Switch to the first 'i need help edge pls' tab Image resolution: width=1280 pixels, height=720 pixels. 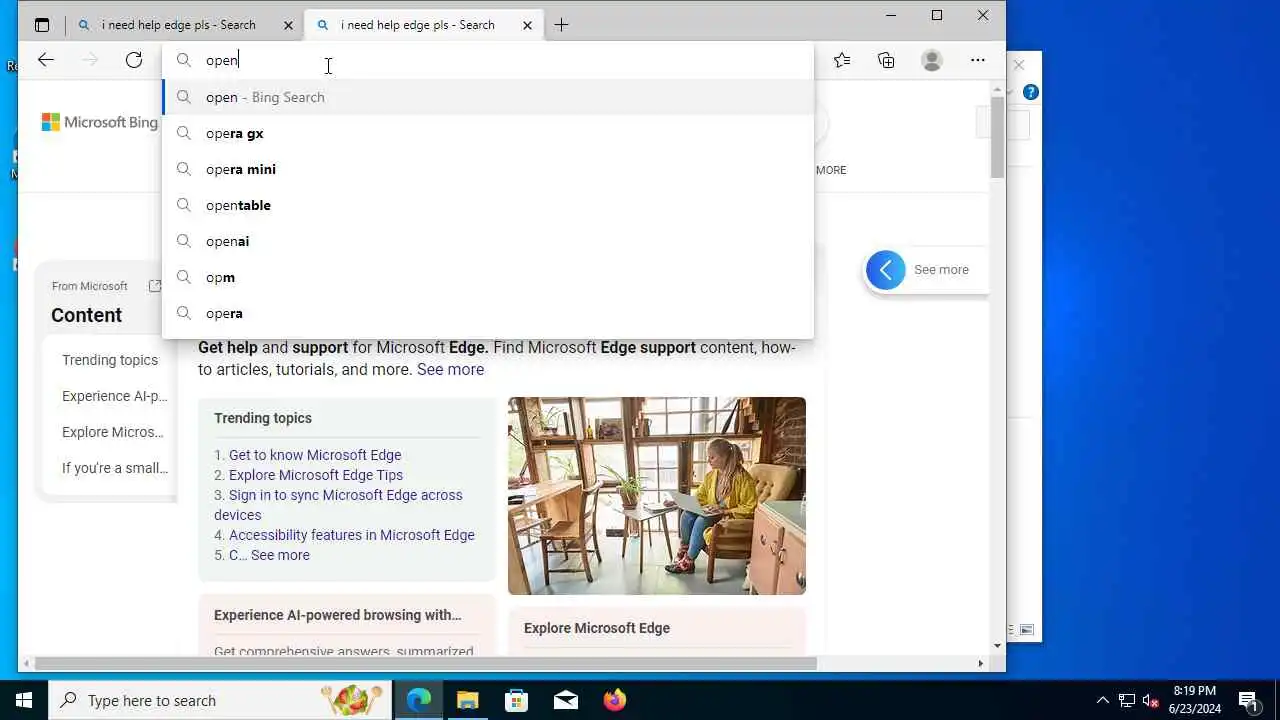[185, 25]
